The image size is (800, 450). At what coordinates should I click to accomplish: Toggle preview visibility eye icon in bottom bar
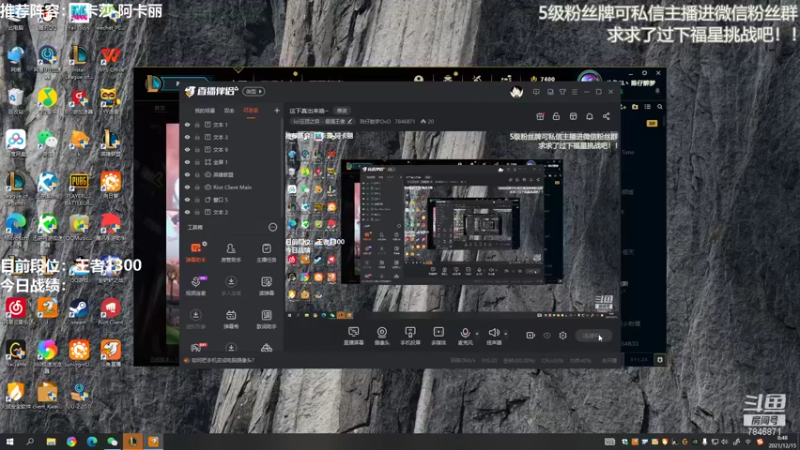tap(547, 335)
